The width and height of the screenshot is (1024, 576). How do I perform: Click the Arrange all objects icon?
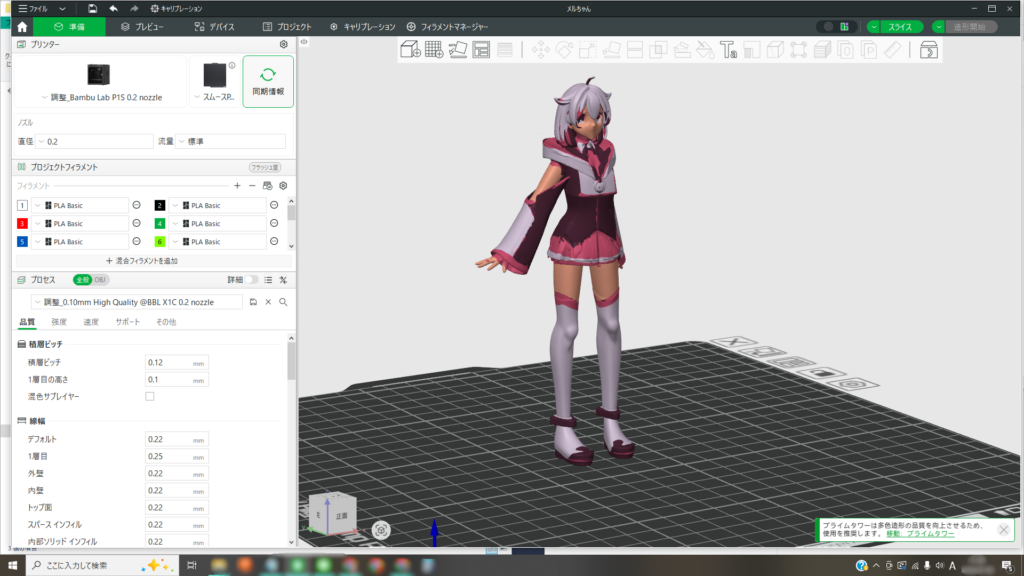pyautogui.click(x=481, y=50)
